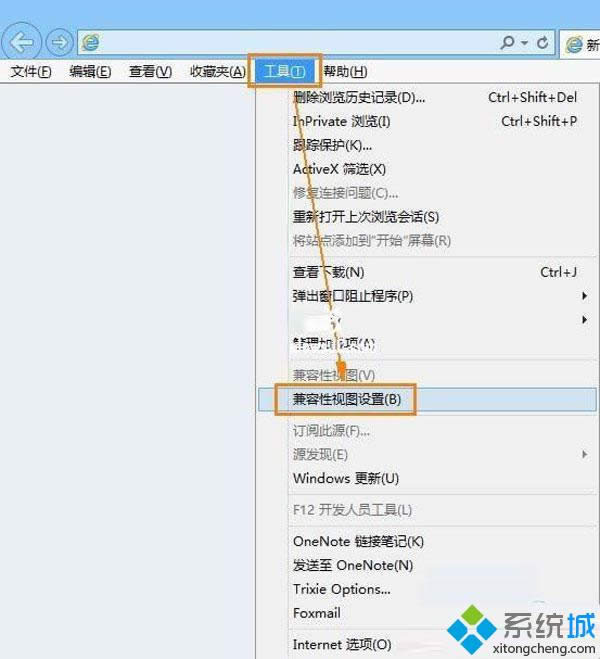Viewport: 600px width, 659px height.
Task: Click the IE page icon in address bar
Action: [91, 42]
